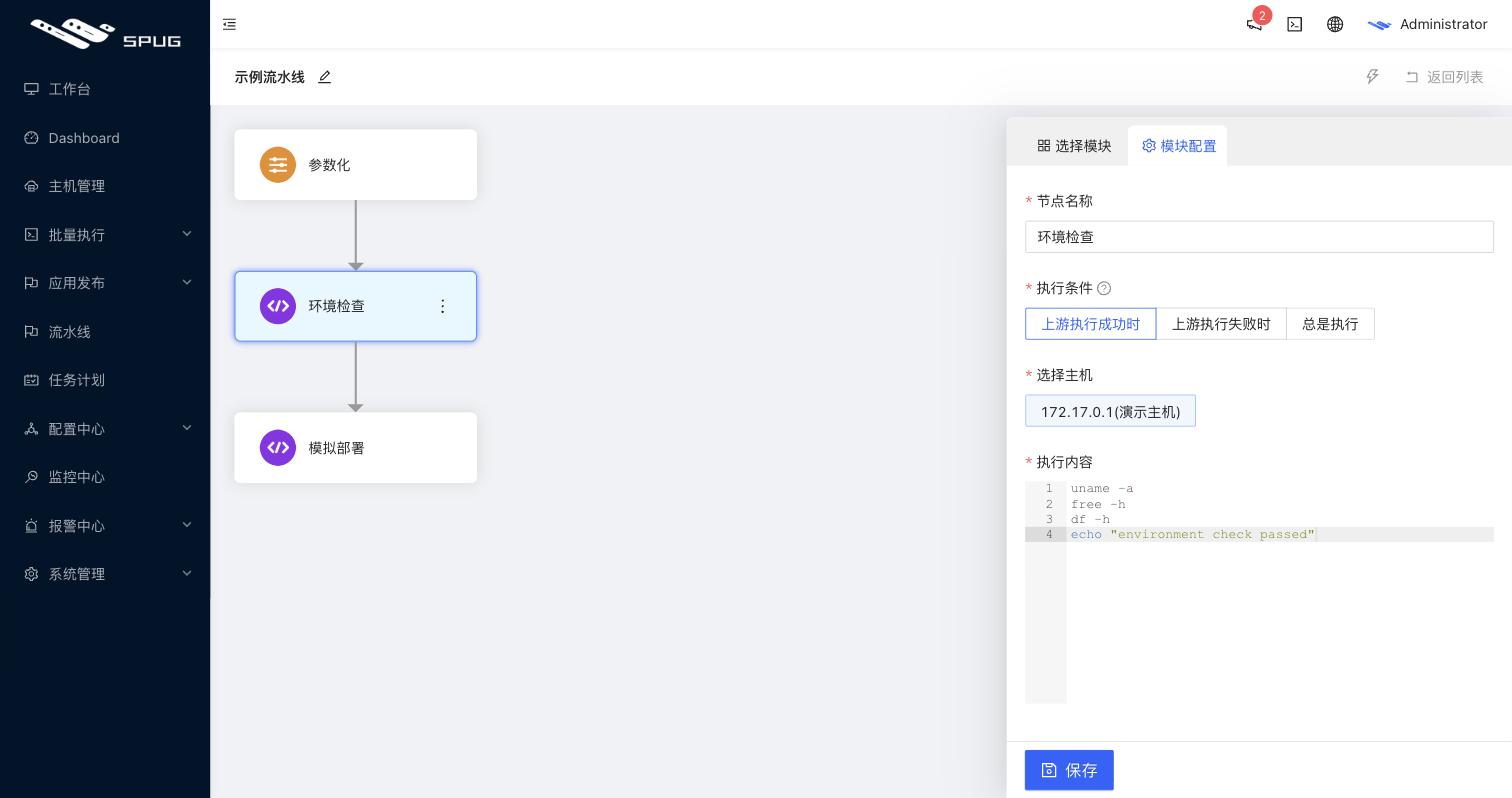Select 上游执行失败时 execution condition
Viewport: 1512px width, 798px height.
pos(1221,324)
